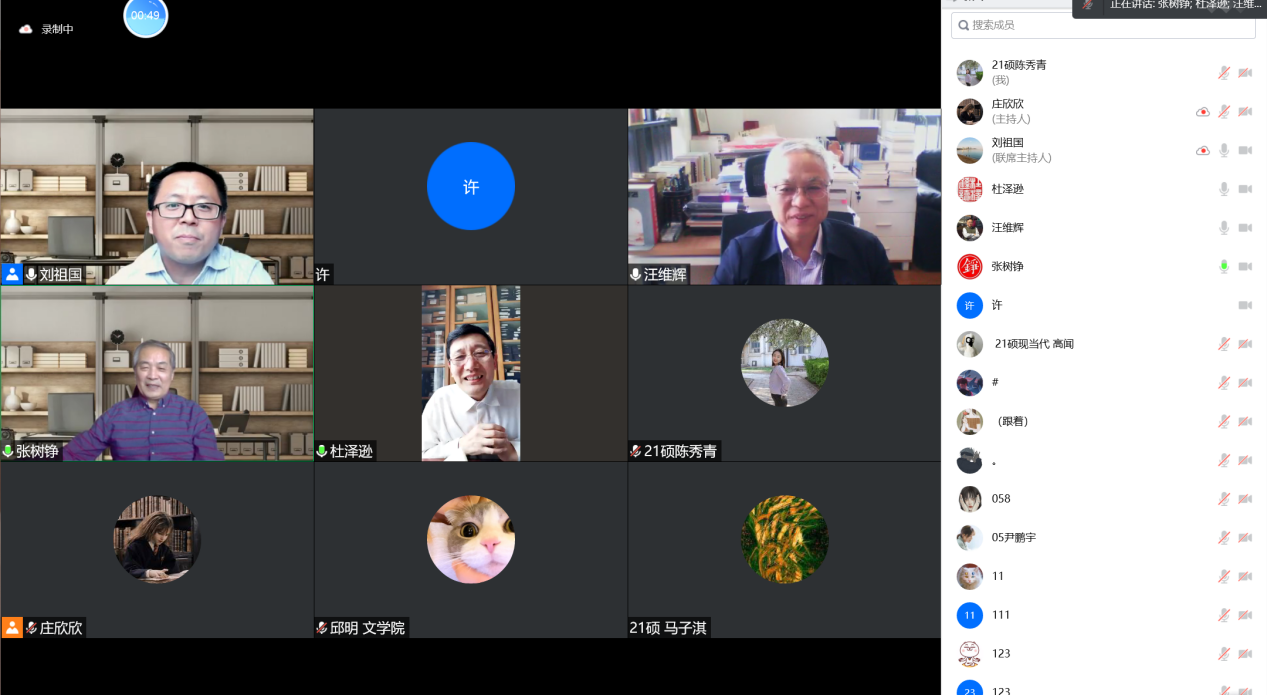Click the microphone icon next to 刘祖国 in list
Screen dimensions: 1267x695
coord(1223,151)
